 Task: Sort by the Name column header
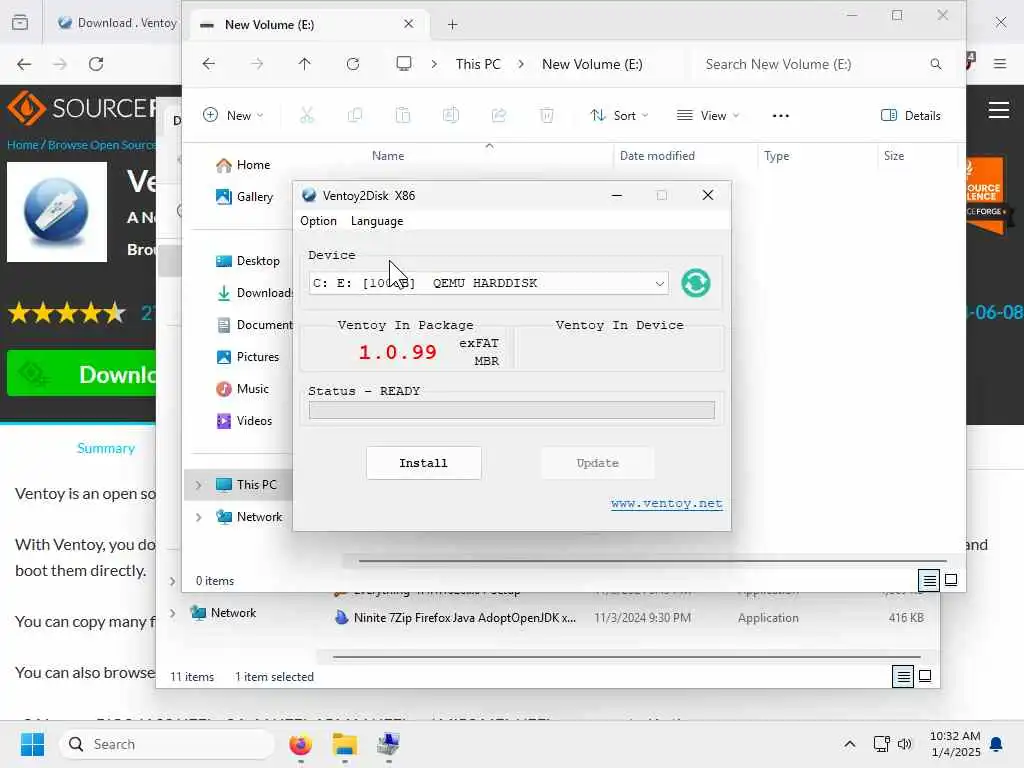click(x=388, y=155)
